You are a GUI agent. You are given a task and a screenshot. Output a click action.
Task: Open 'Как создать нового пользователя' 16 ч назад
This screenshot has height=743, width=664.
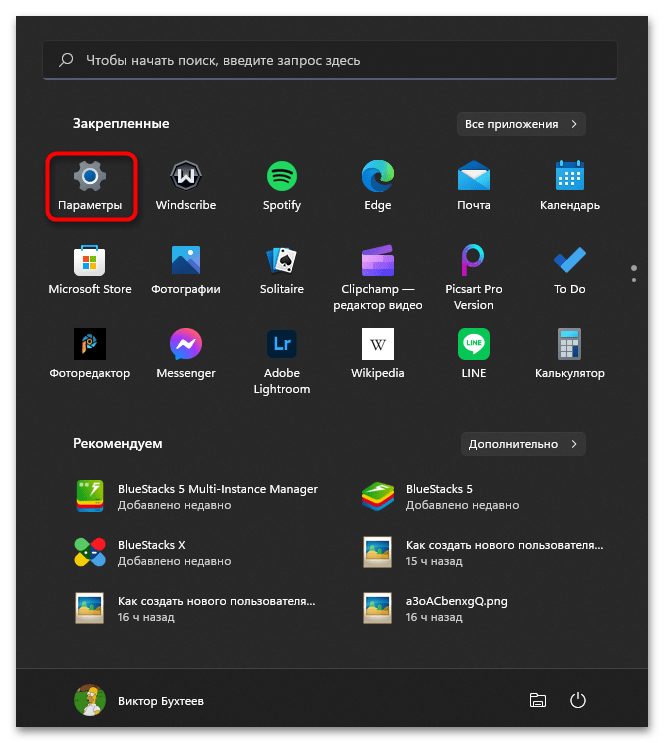click(195, 608)
